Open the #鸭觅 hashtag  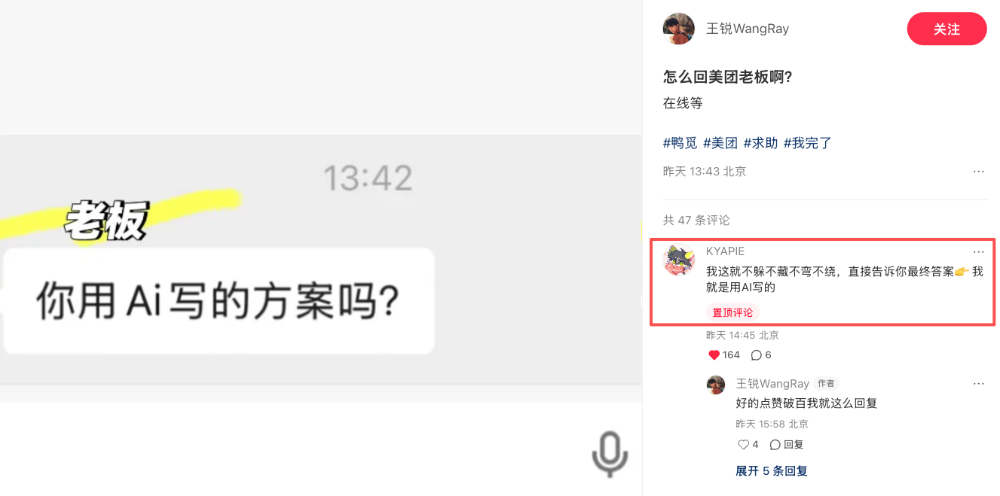pos(680,143)
